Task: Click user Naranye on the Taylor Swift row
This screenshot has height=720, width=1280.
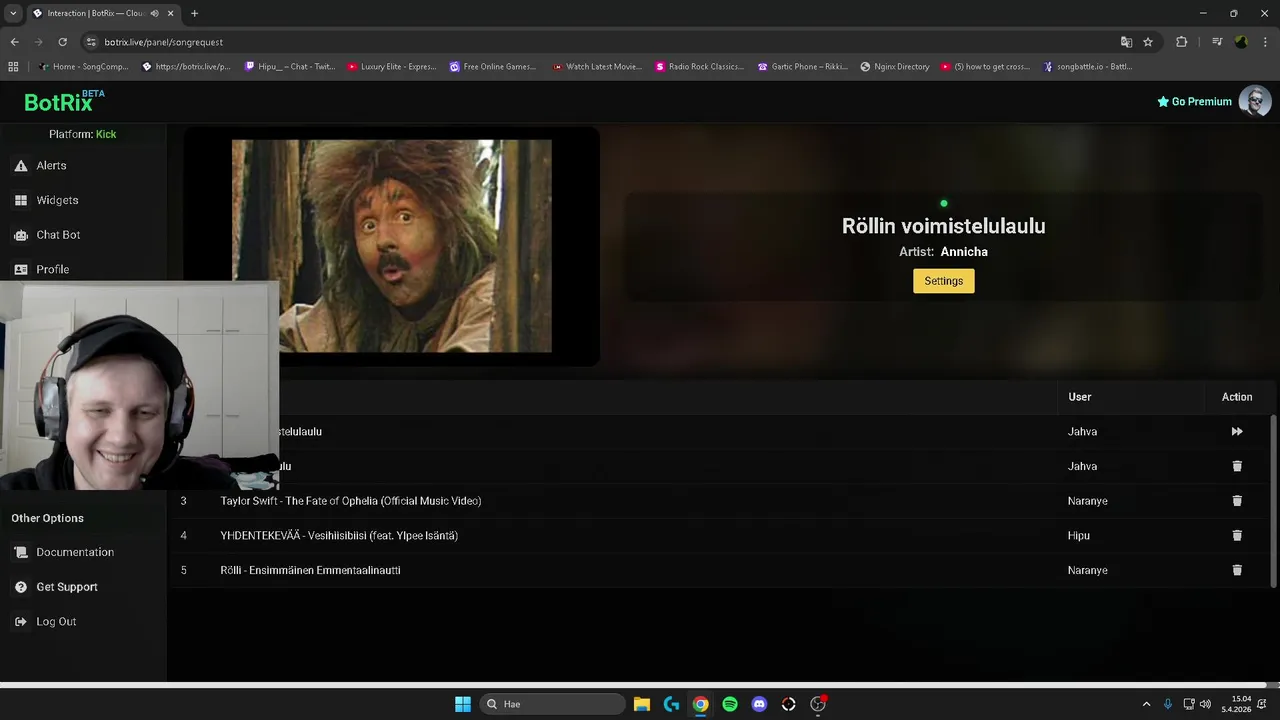Action: point(1087,501)
